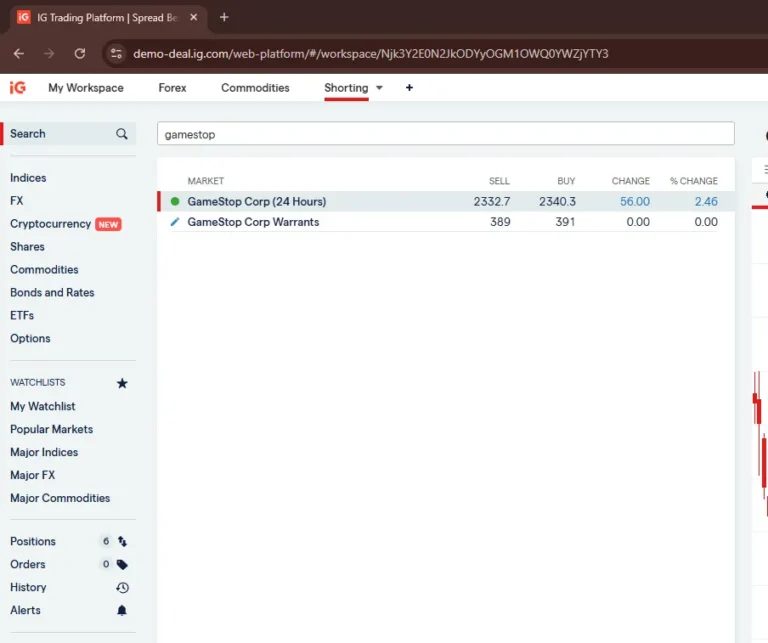Switch to the Commodities workspace tab
Image resolution: width=768 pixels, height=643 pixels.
point(255,88)
